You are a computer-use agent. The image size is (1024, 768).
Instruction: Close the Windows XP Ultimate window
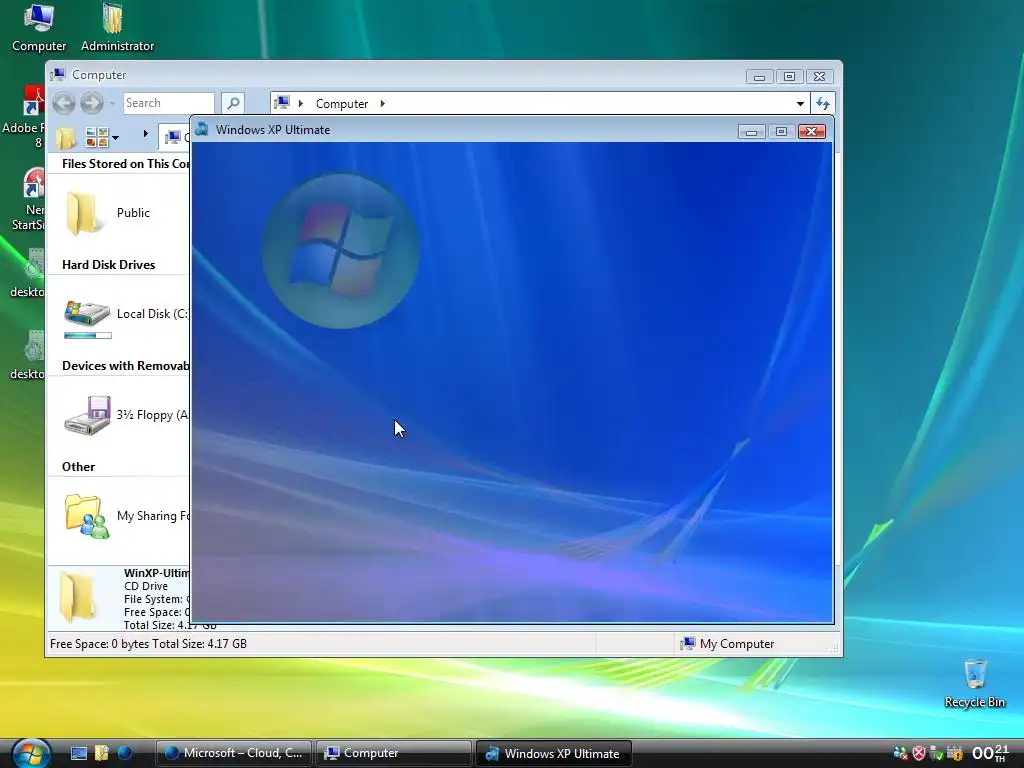[812, 132]
